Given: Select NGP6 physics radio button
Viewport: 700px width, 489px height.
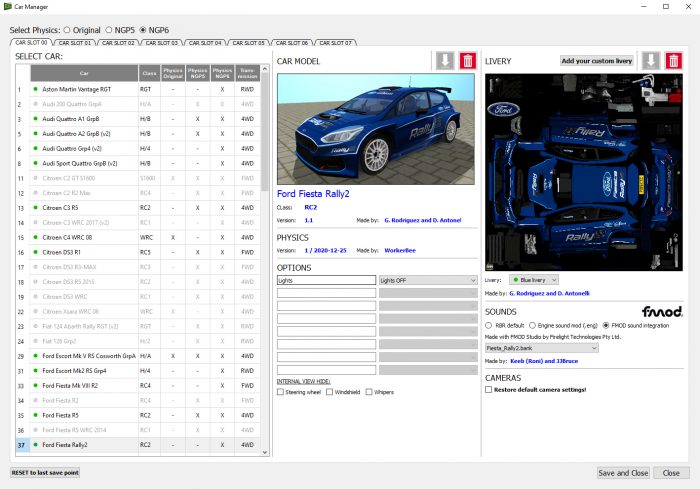Looking at the screenshot, I should [x=143, y=30].
